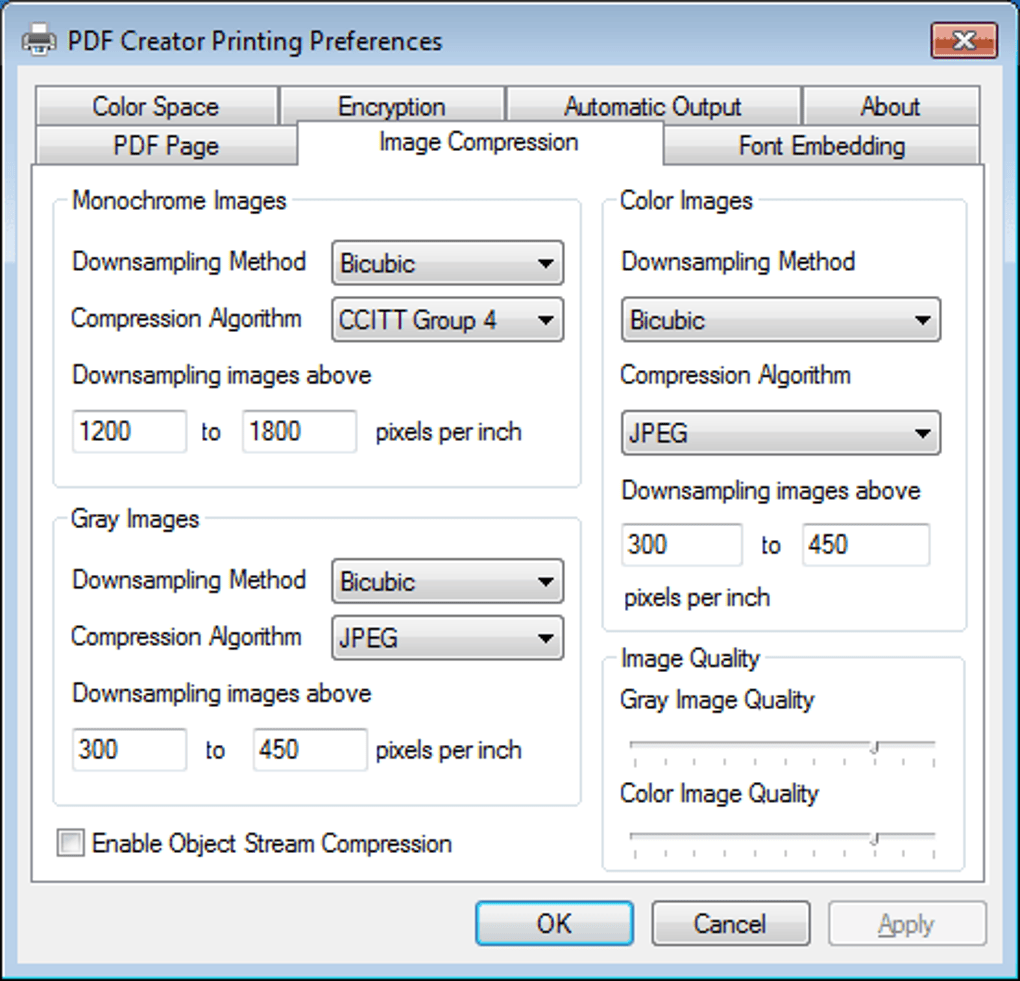The width and height of the screenshot is (1020, 981).
Task: Expand Color Images Bicubic downsampling dropdown
Action: [780, 321]
